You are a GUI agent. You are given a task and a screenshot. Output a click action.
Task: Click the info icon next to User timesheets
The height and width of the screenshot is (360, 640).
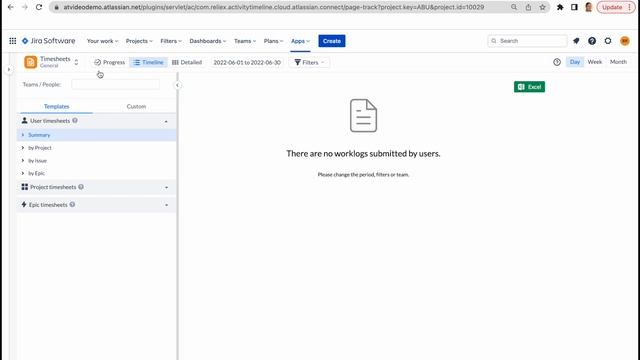point(75,120)
